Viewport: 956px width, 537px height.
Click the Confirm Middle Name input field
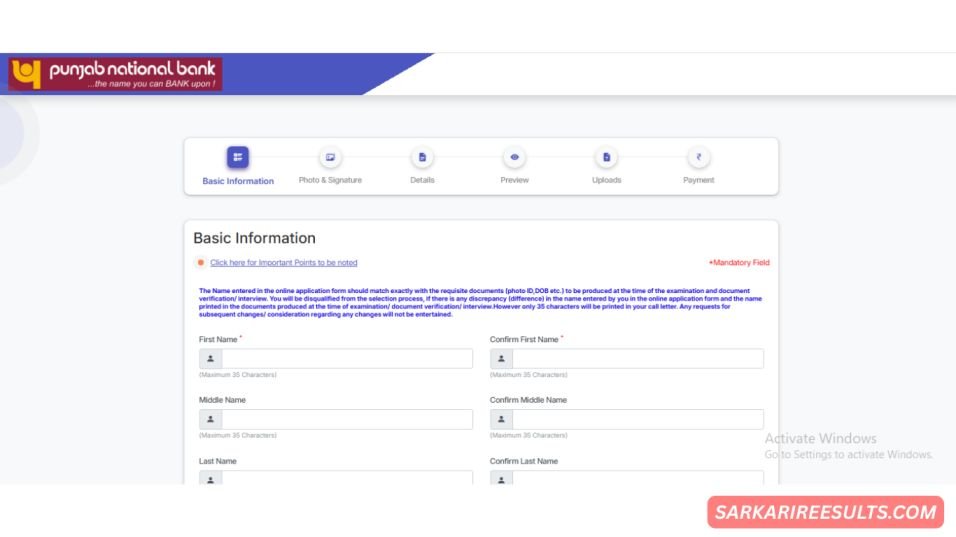(x=637, y=420)
